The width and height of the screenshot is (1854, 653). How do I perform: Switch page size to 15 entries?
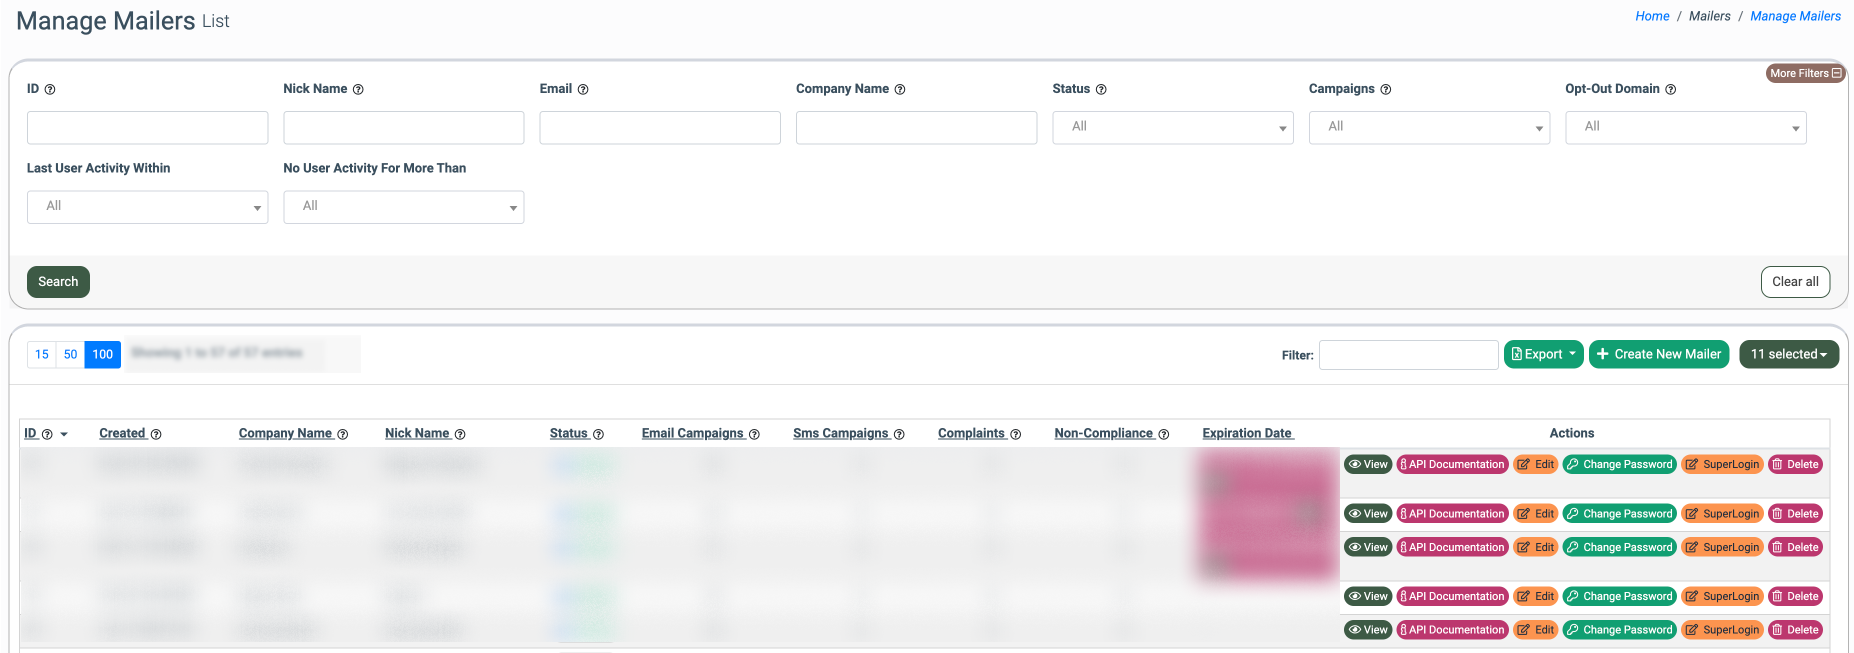[42, 355]
